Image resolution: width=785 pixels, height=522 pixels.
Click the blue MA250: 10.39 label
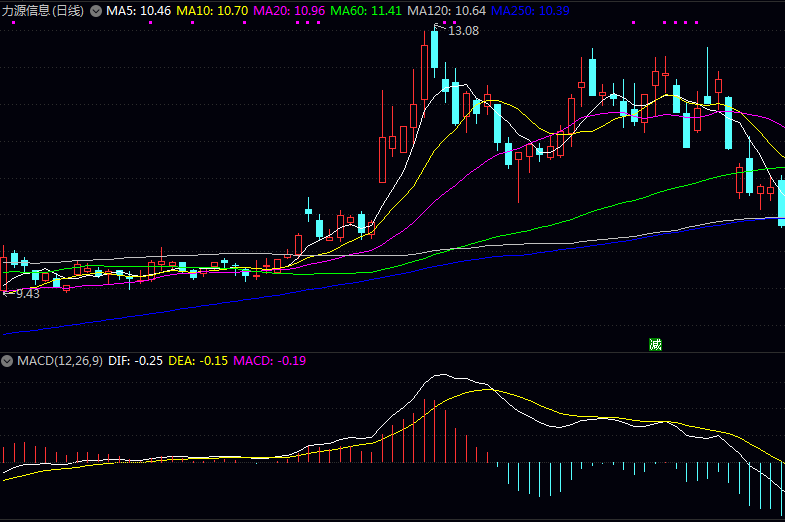tap(530, 11)
